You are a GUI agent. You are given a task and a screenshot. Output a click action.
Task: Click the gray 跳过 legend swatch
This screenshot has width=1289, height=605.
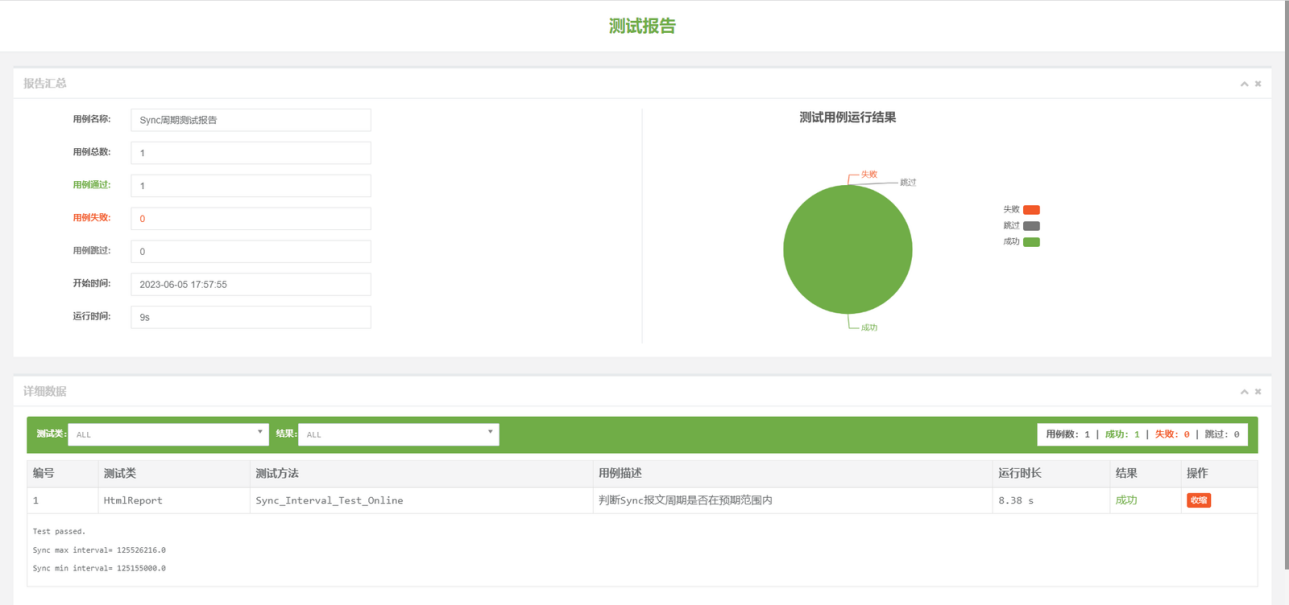pyautogui.click(x=1031, y=226)
